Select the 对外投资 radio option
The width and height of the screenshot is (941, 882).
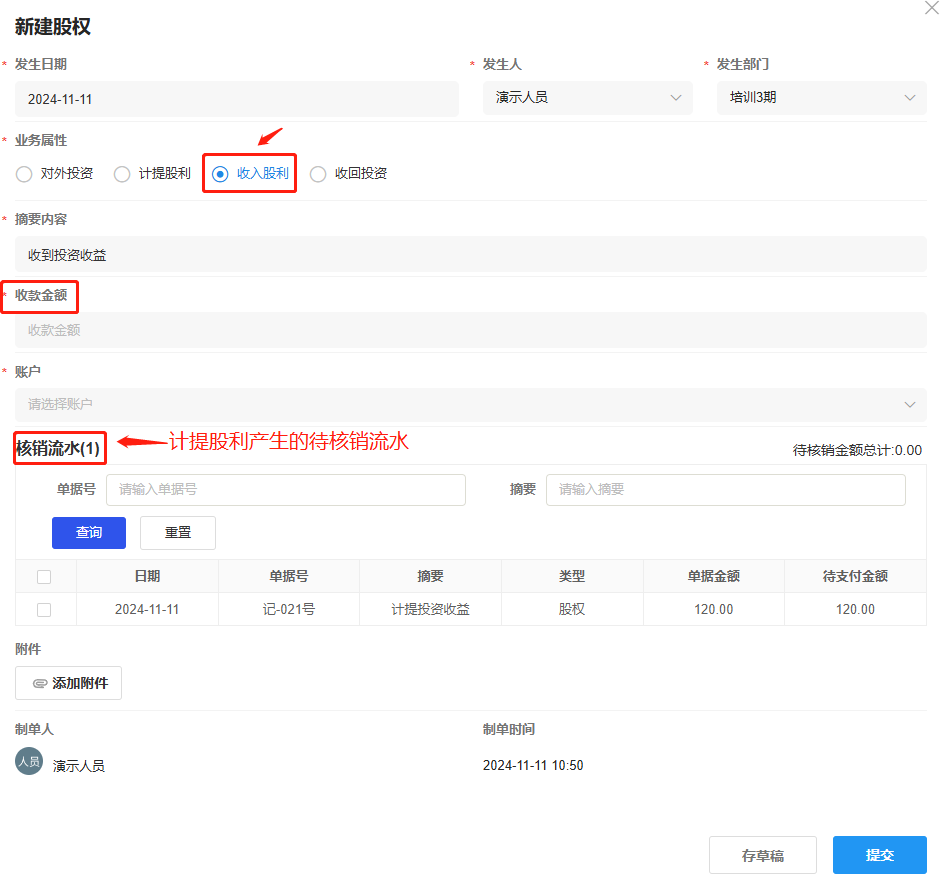coord(24,174)
